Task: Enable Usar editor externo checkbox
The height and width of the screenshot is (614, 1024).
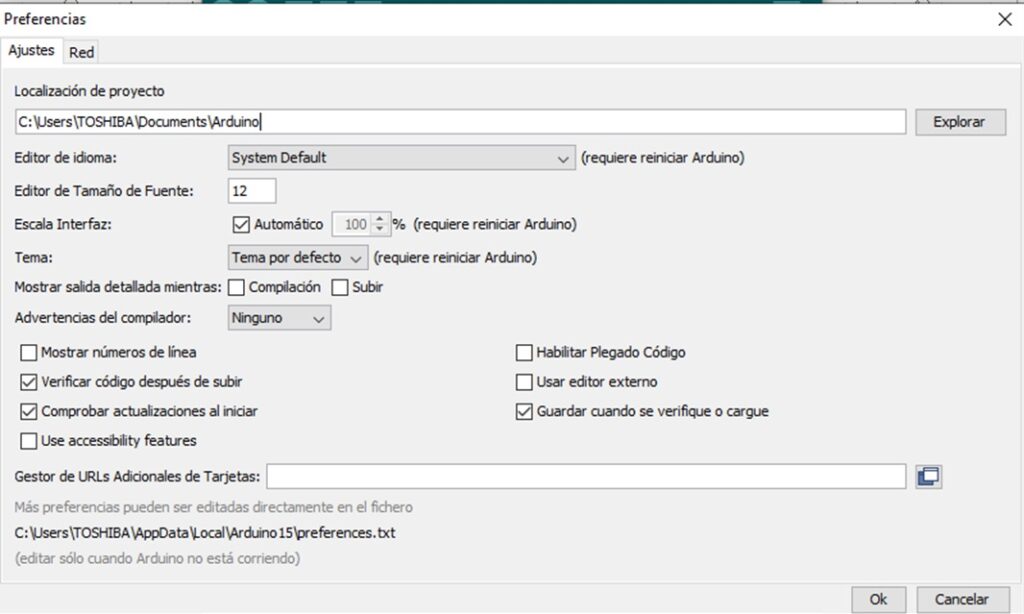Action: coord(524,381)
